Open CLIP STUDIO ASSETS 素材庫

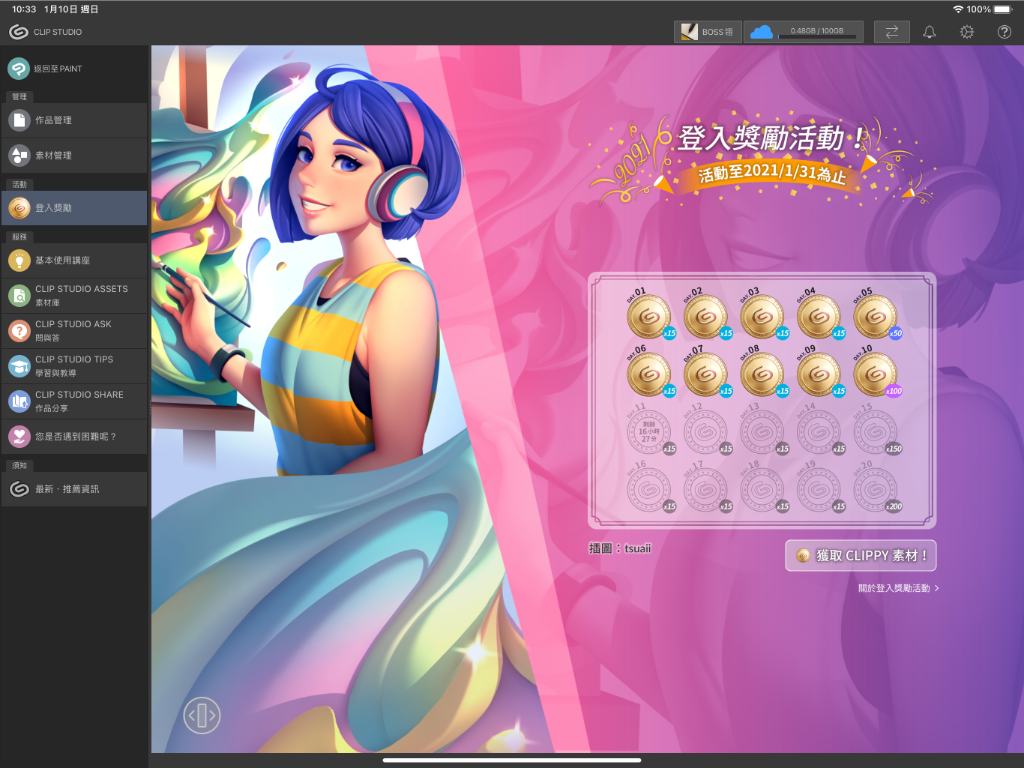coord(74,295)
